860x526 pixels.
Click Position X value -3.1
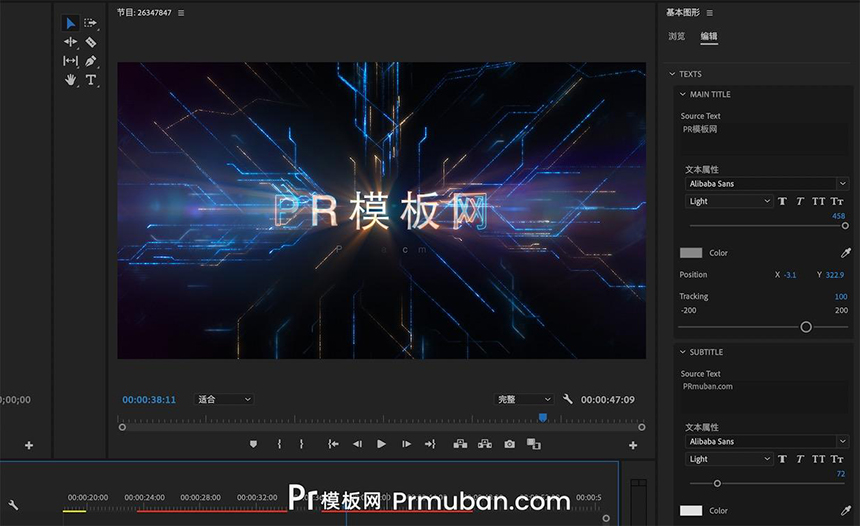[790, 275]
